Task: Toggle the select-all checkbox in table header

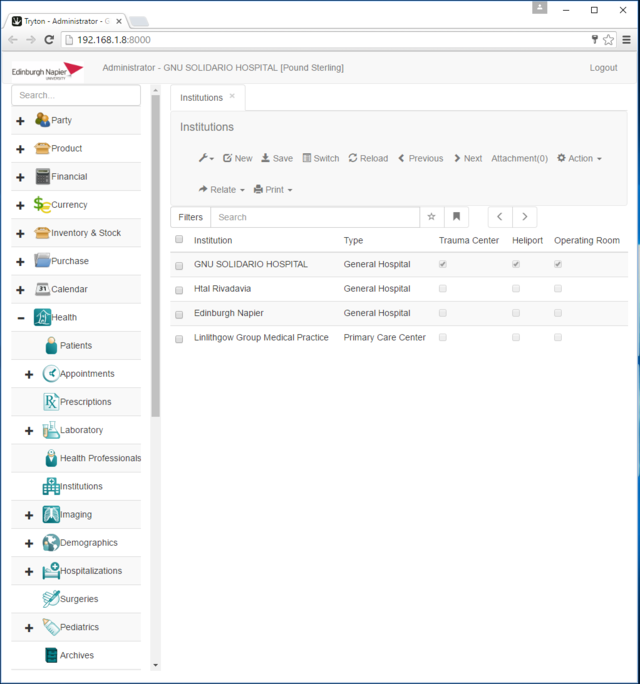Action: coord(179,240)
